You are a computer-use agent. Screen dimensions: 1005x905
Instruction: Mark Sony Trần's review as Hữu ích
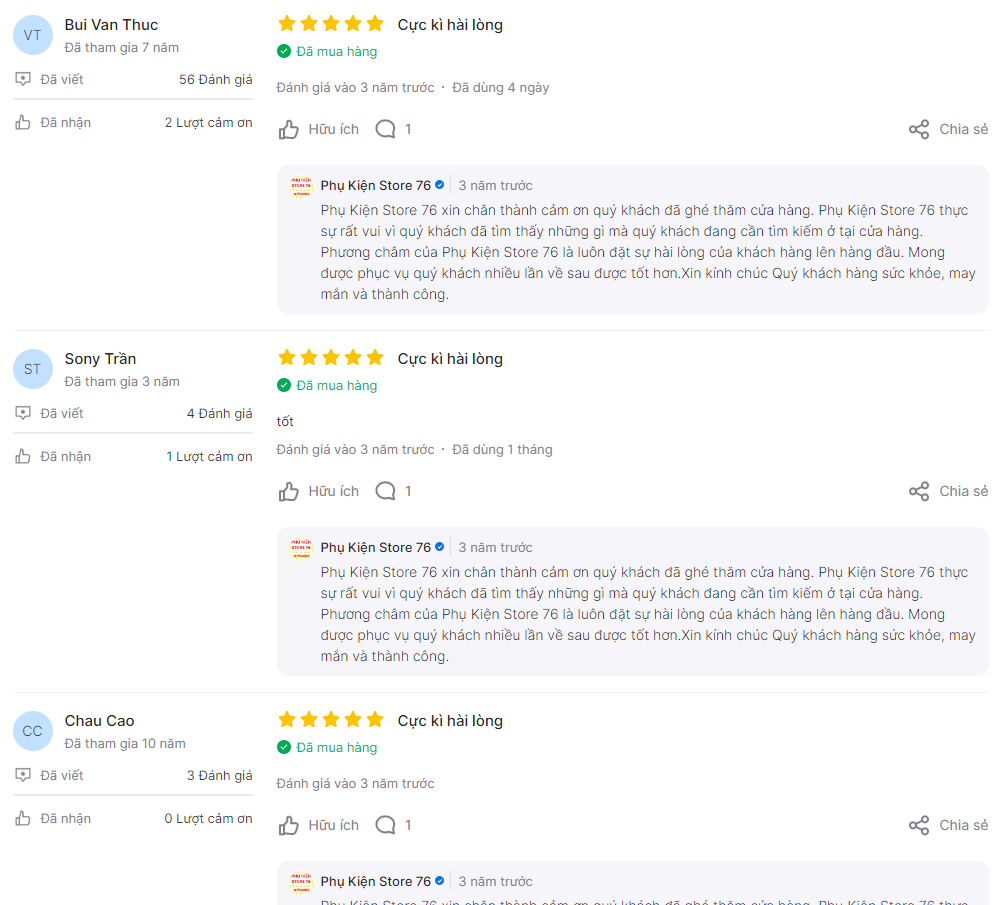pyautogui.click(x=319, y=492)
